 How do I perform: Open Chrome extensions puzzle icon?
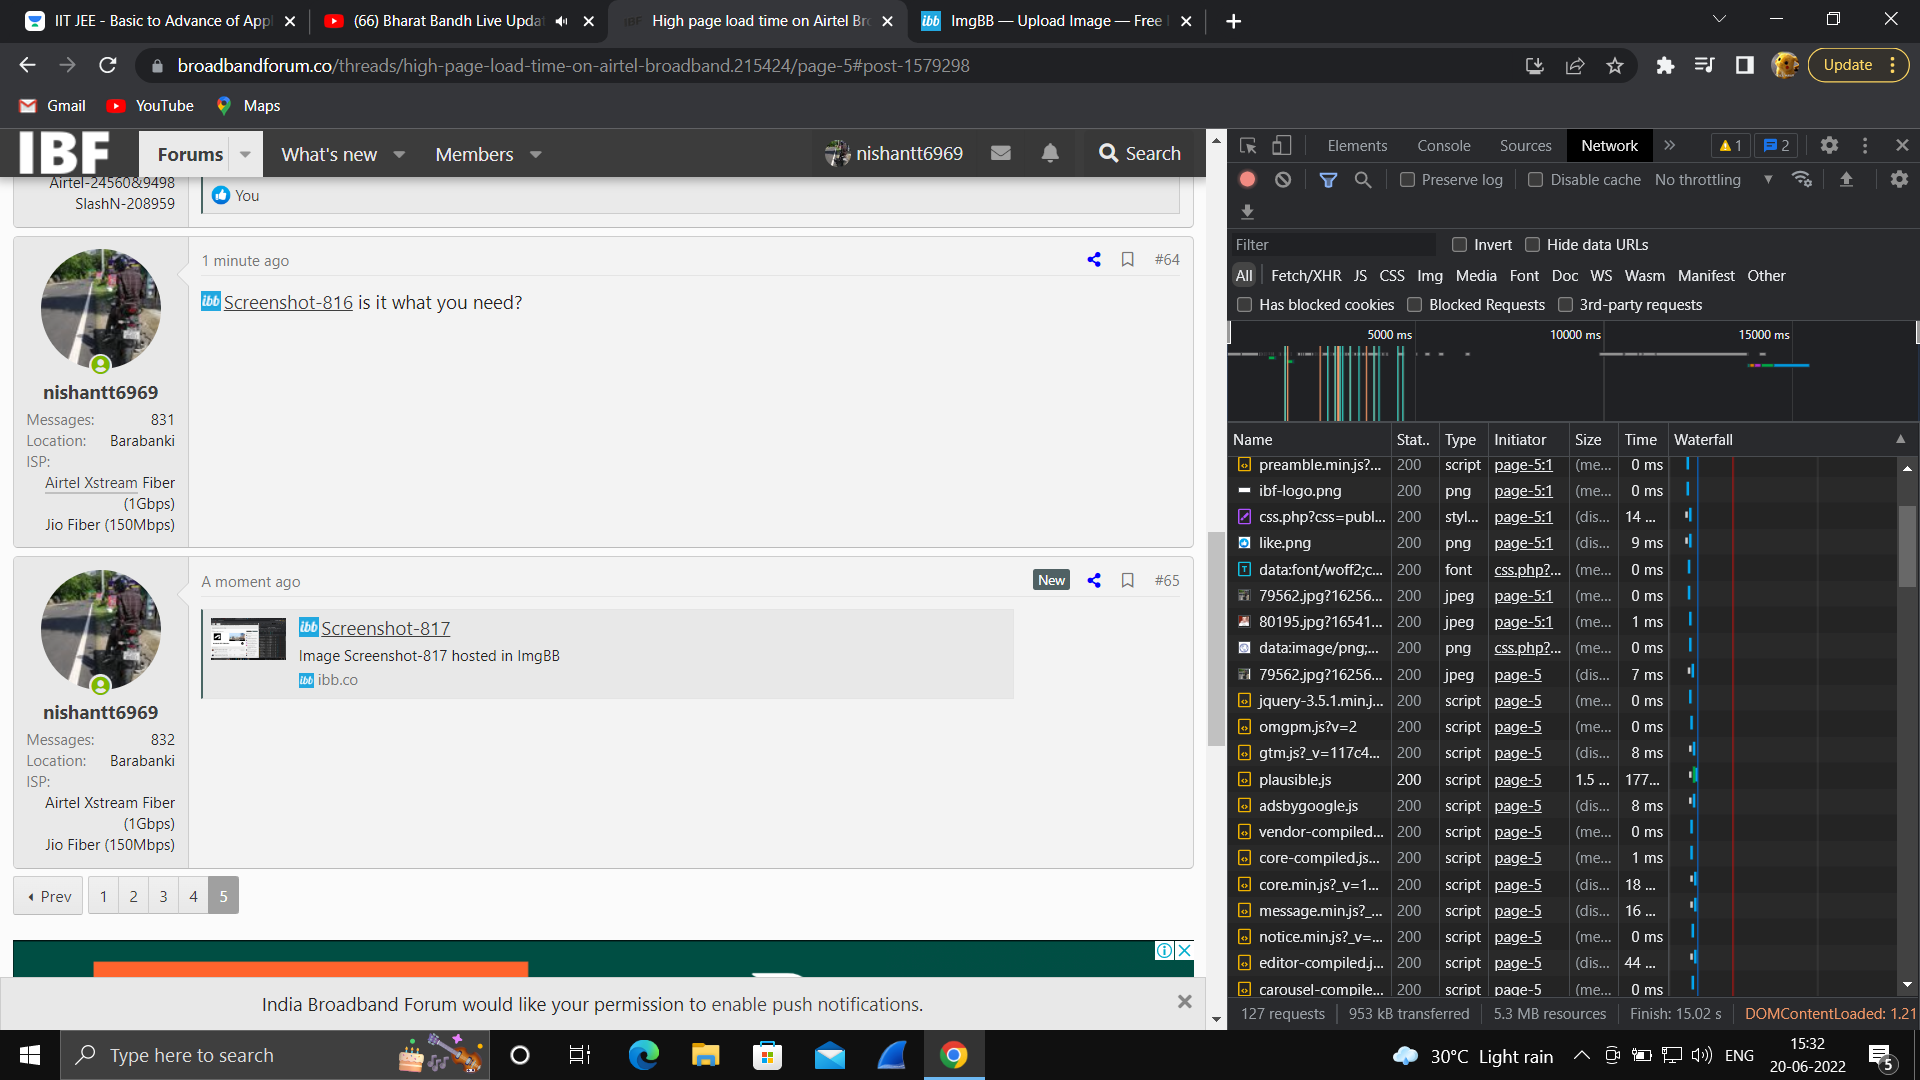coord(1665,66)
